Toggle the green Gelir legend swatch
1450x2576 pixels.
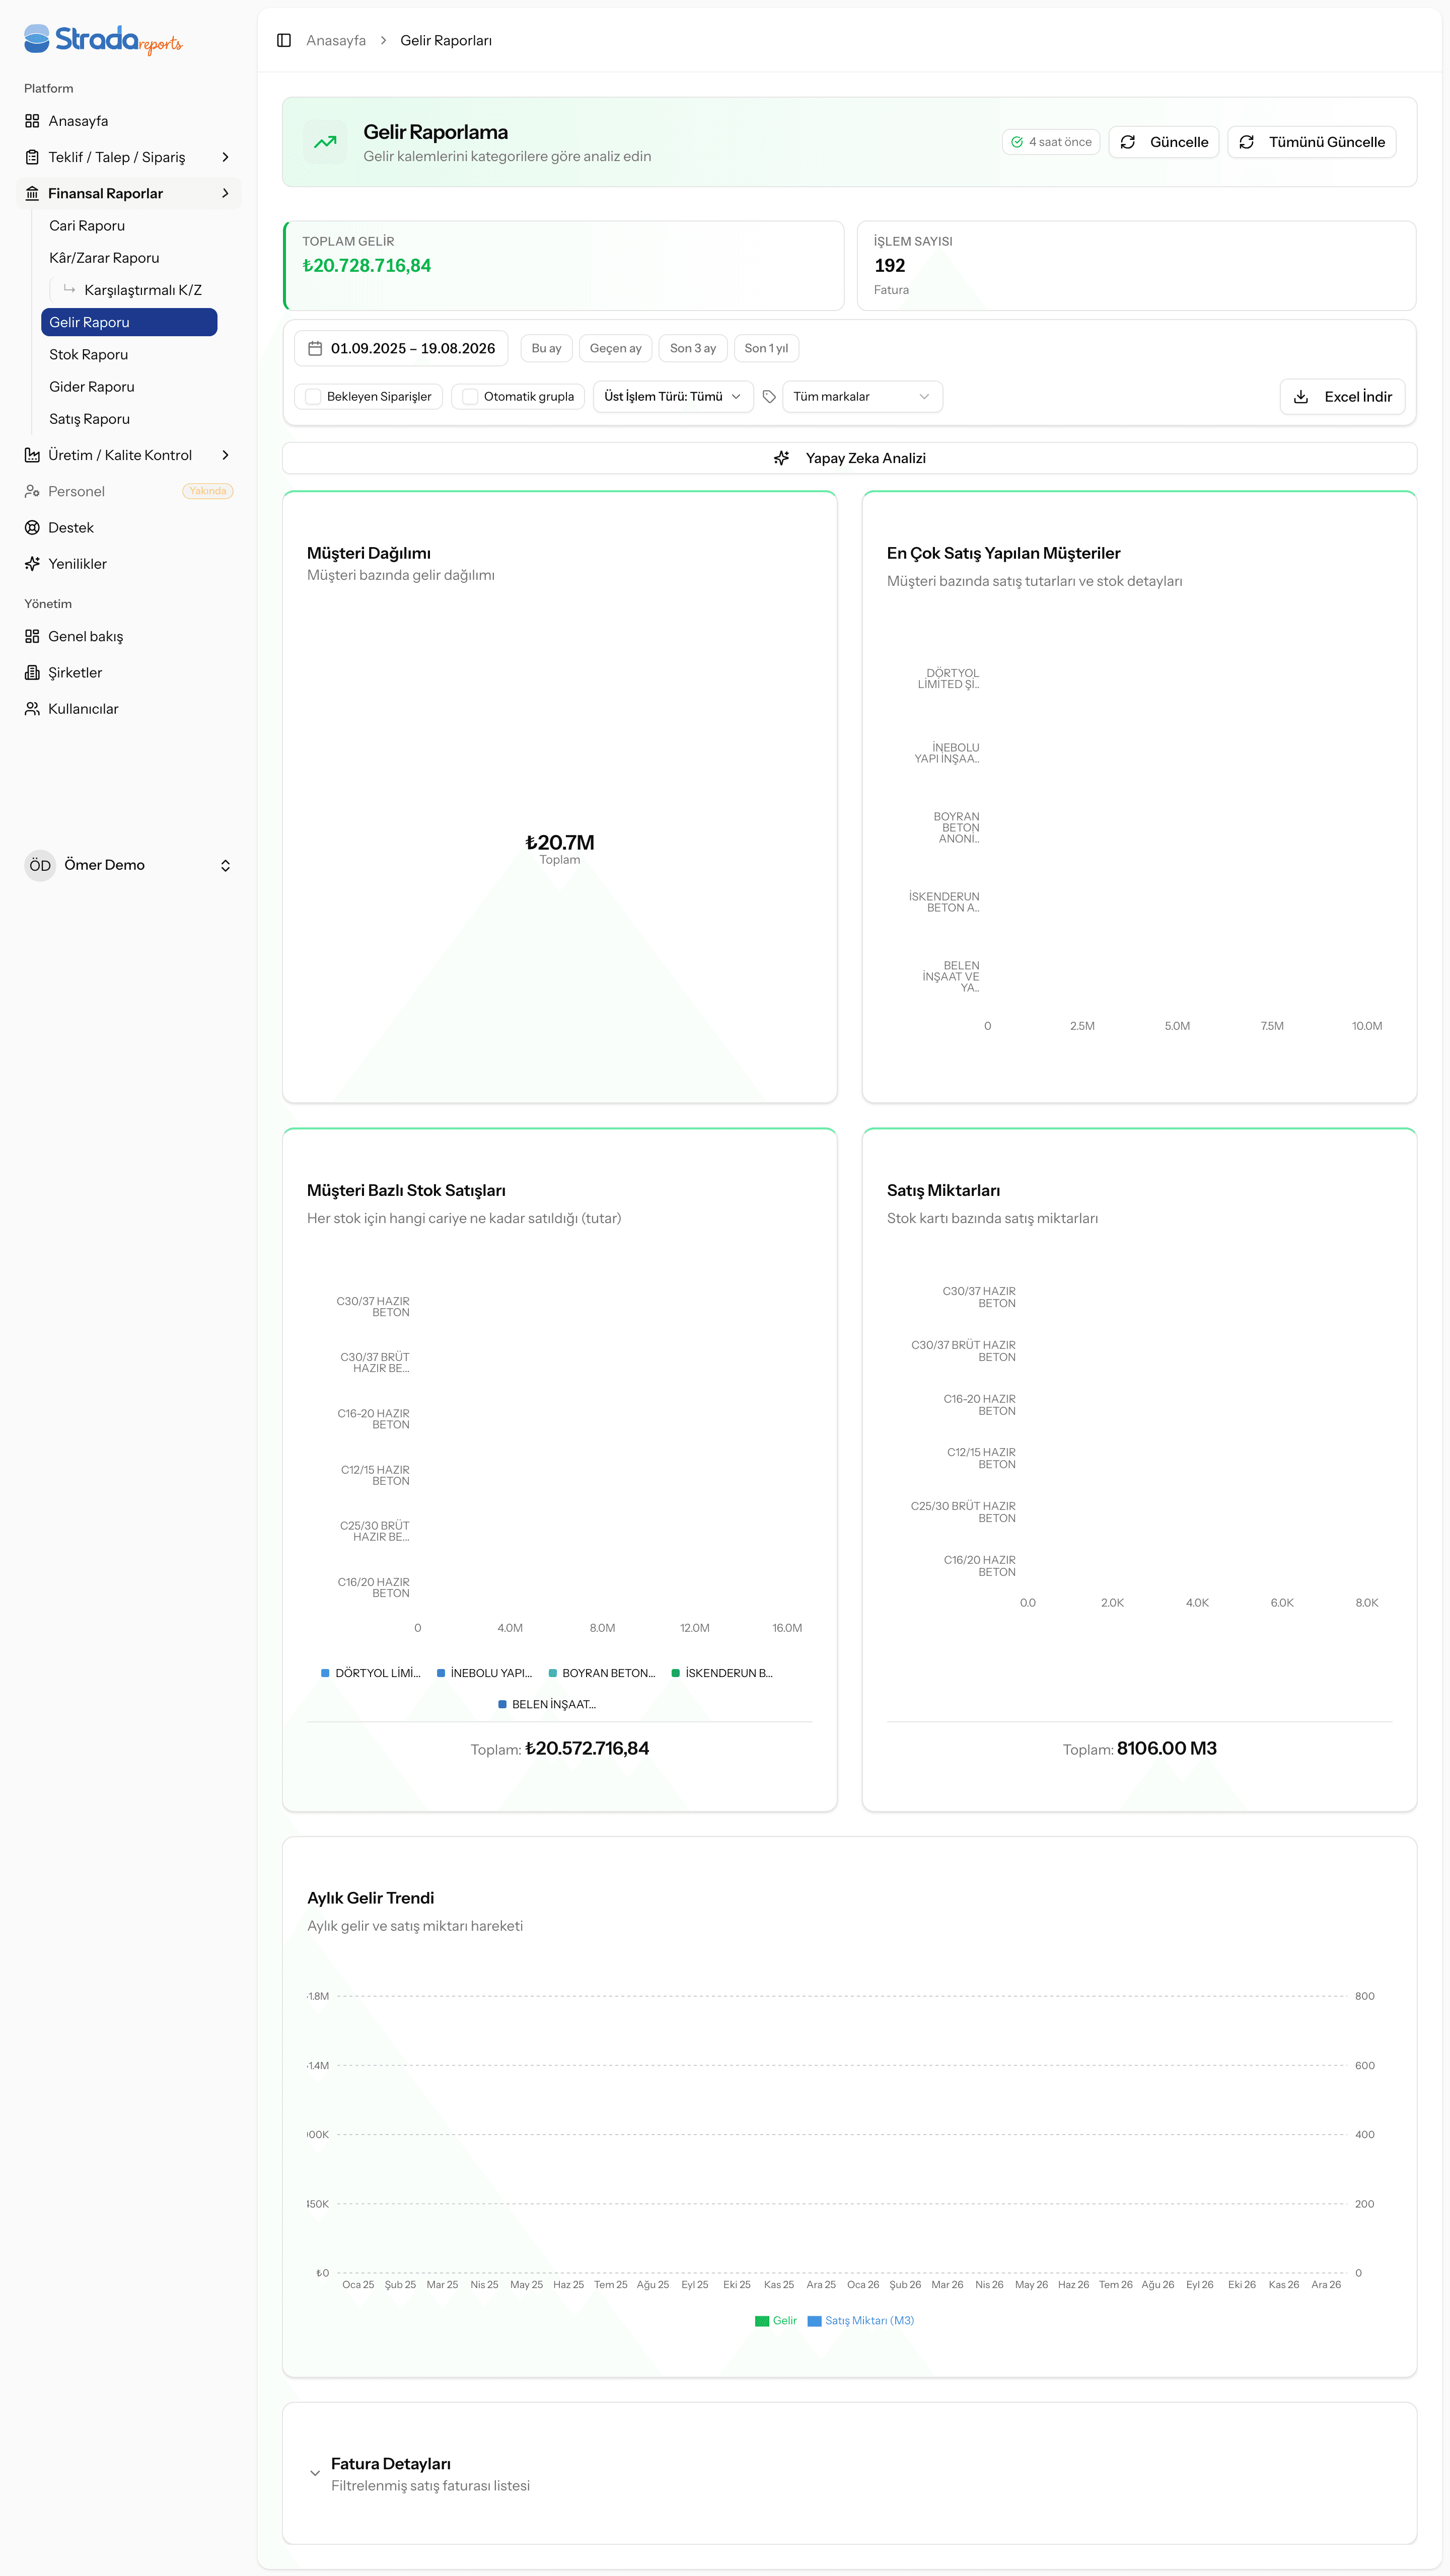tap(762, 2321)
